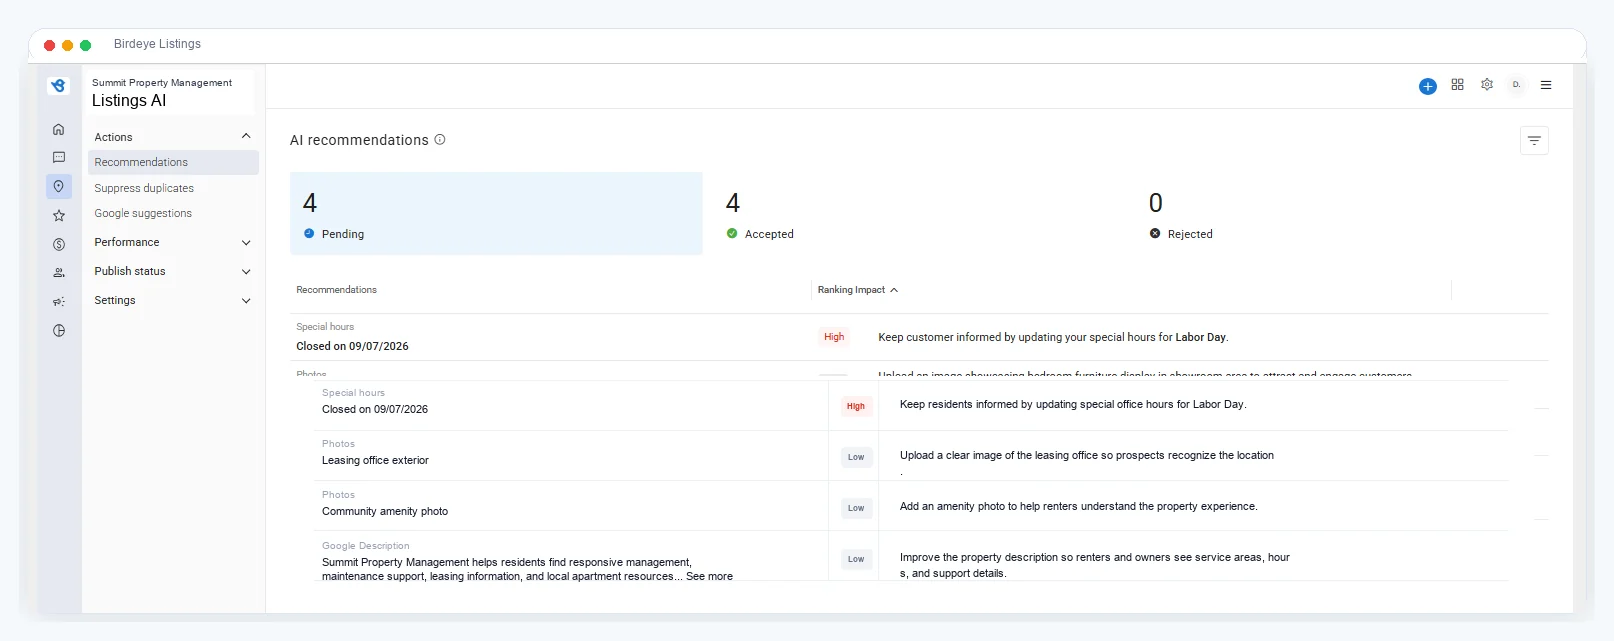1614x641 pixels.
Task: Click the Ranking Impact column header
Action: (x=851, y=290)
